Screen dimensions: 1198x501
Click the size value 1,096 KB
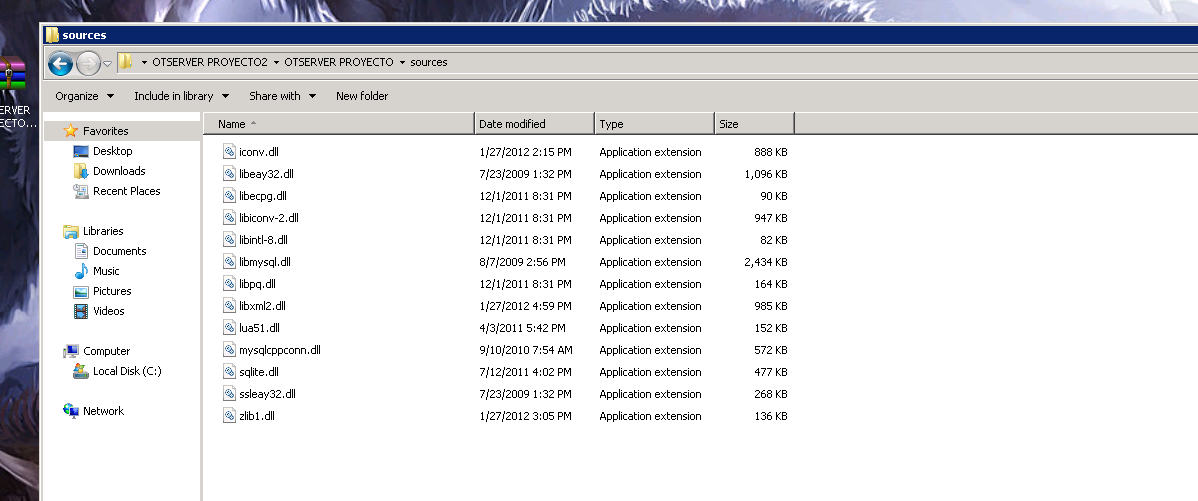[x=766, y=174]
